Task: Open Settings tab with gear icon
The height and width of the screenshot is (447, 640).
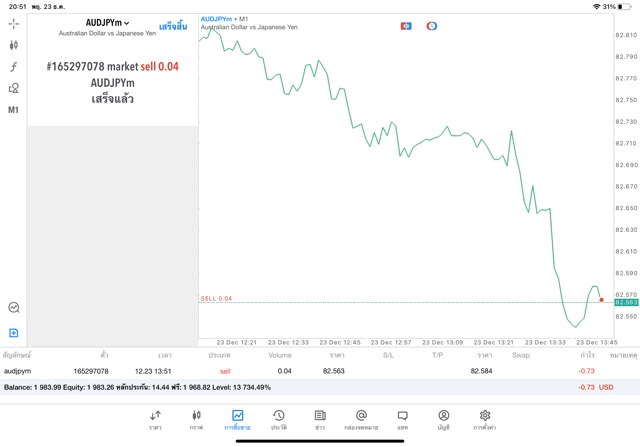Action: tap(485, 420)
